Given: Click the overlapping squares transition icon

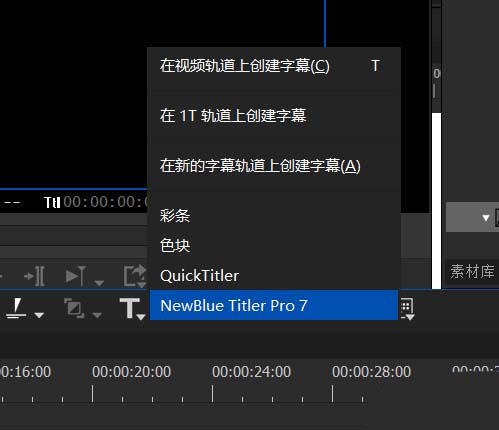Looking at the screenshot, I should [74, 308].
